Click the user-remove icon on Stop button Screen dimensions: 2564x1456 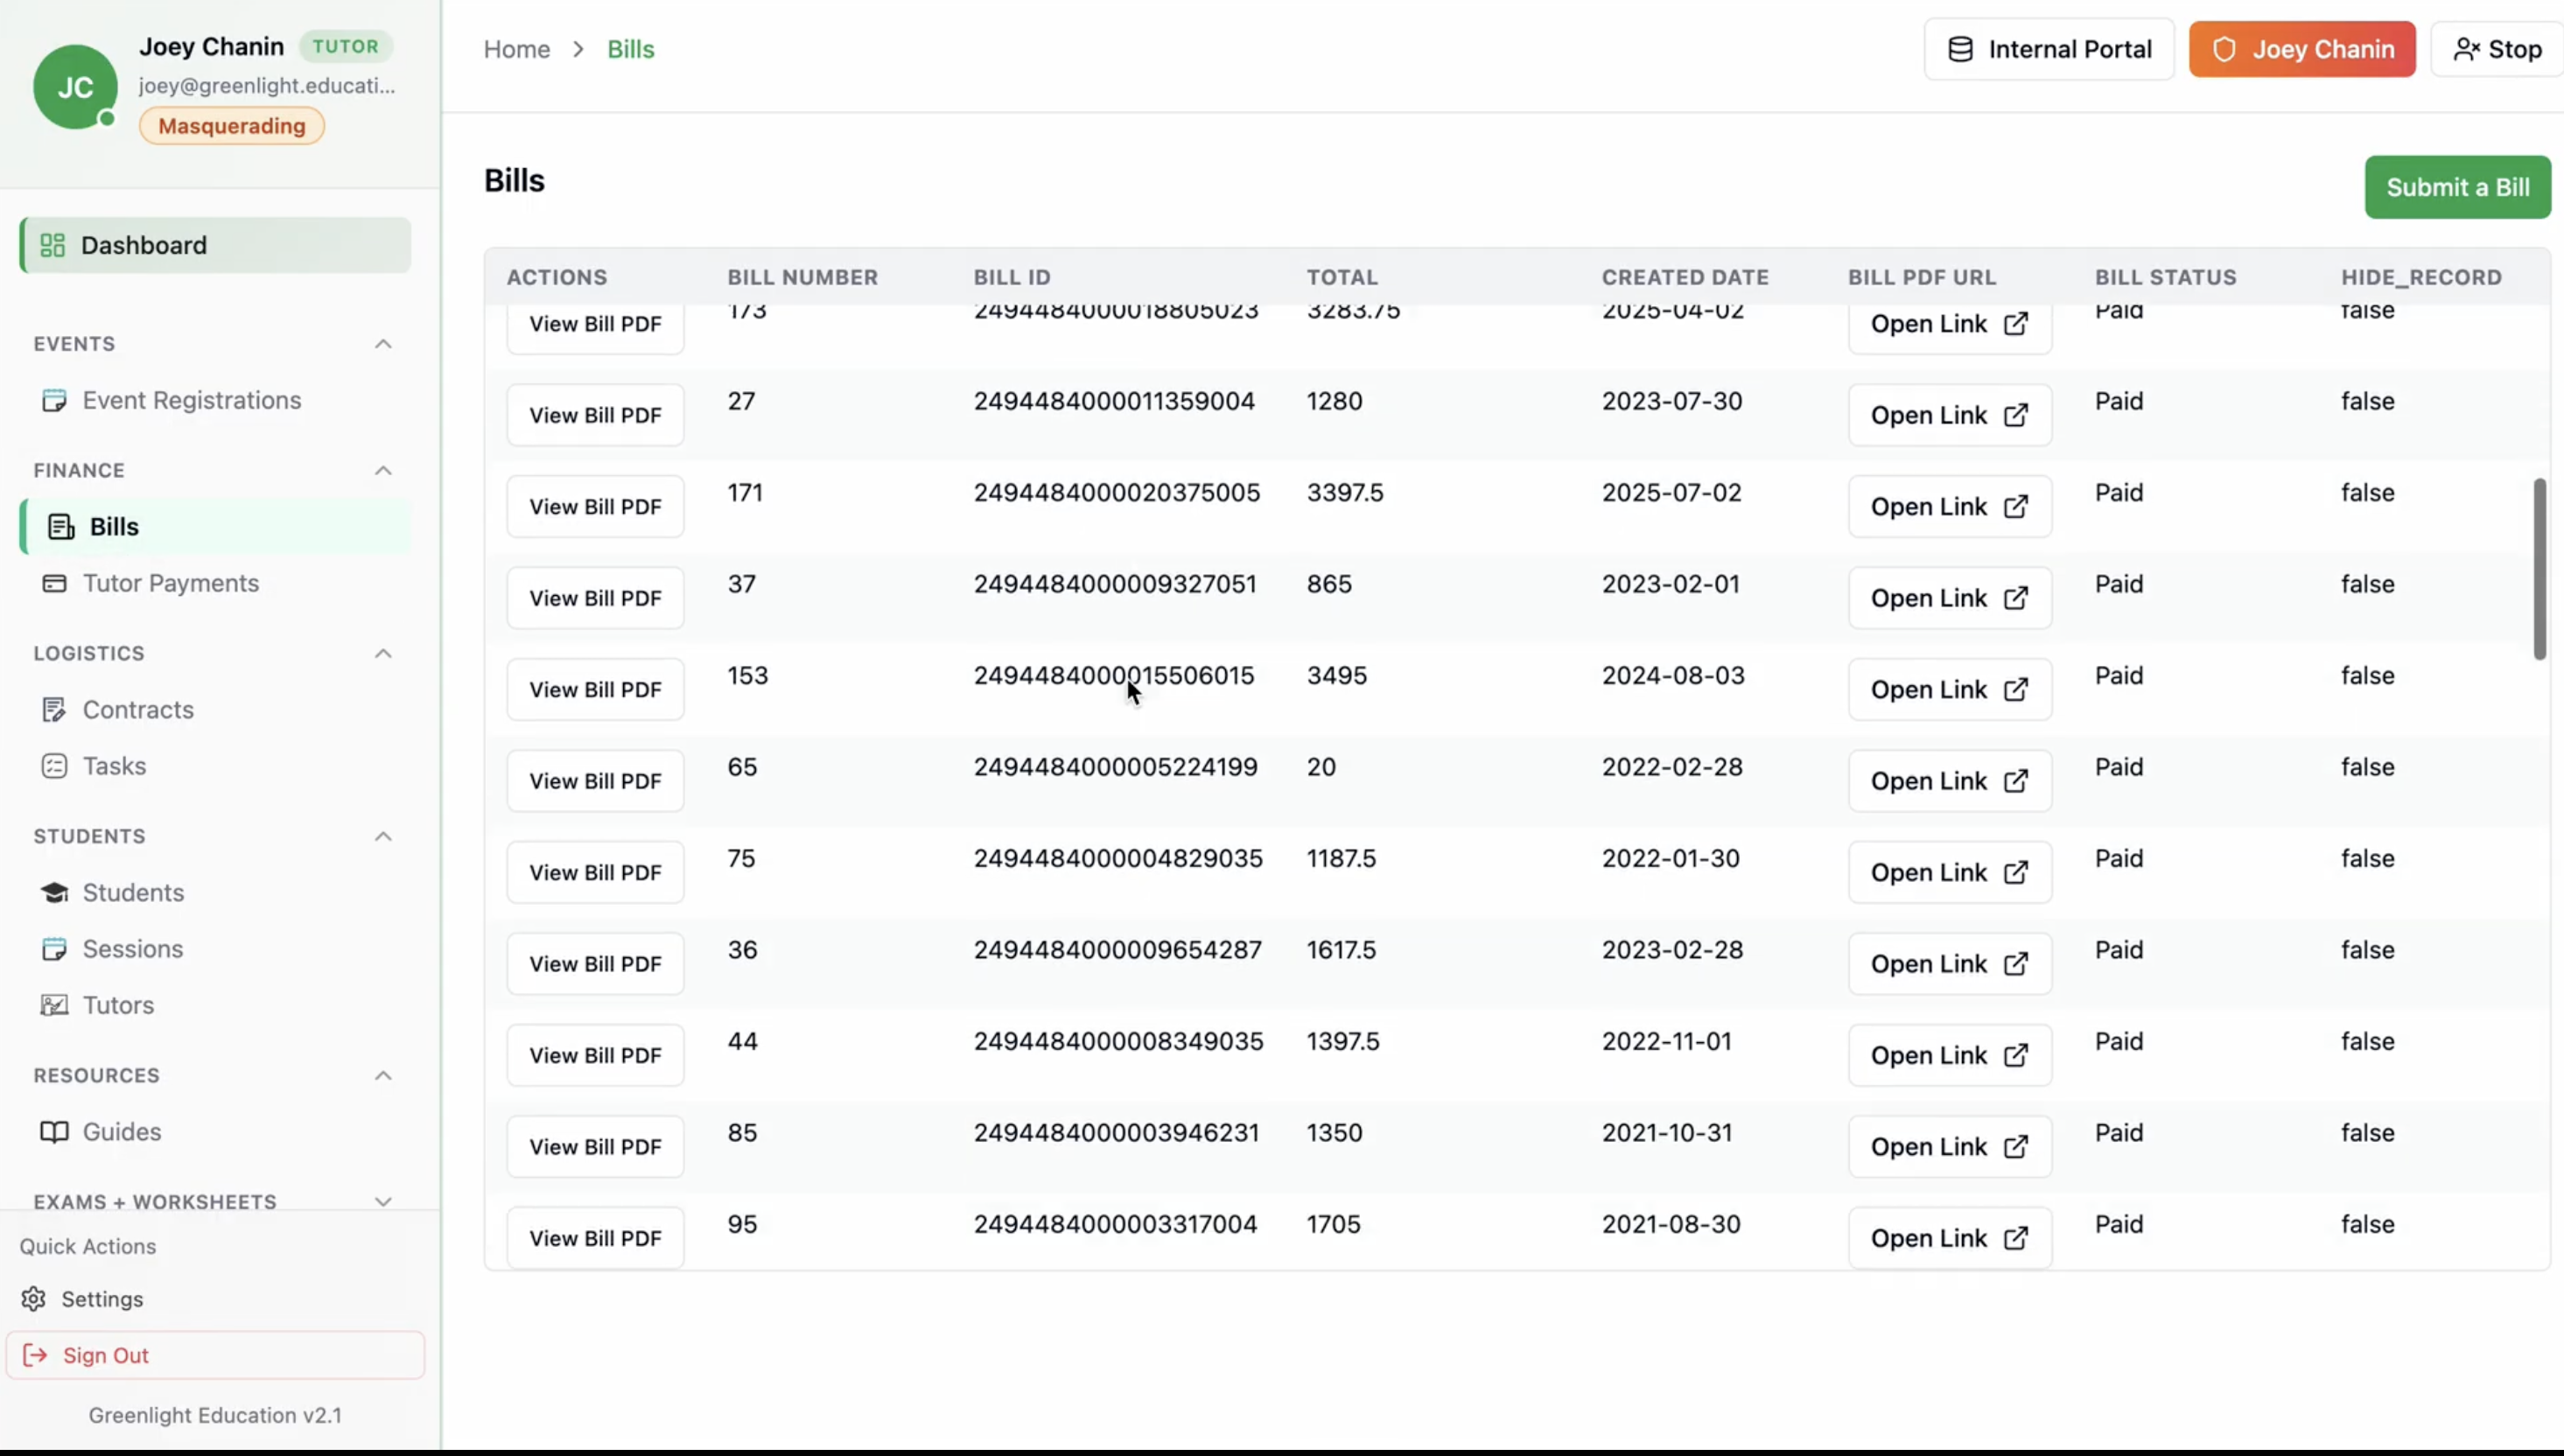click(2466, 49)
